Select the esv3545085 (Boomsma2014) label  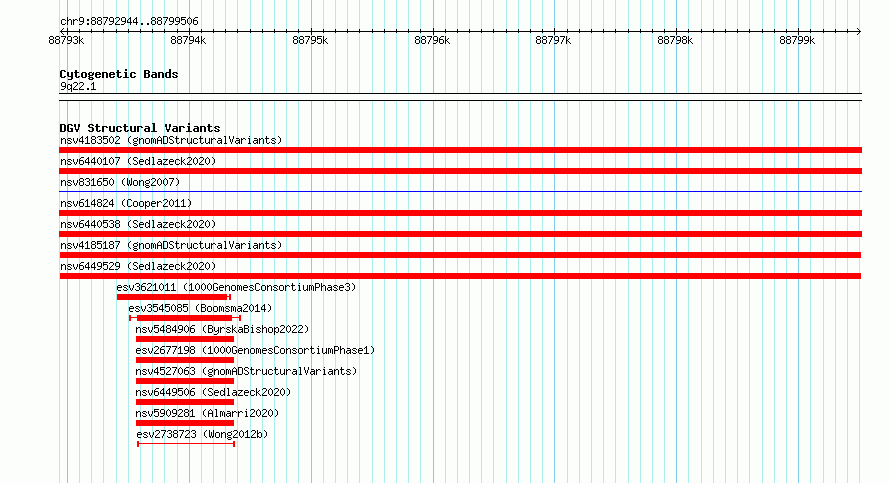point(200,308)
